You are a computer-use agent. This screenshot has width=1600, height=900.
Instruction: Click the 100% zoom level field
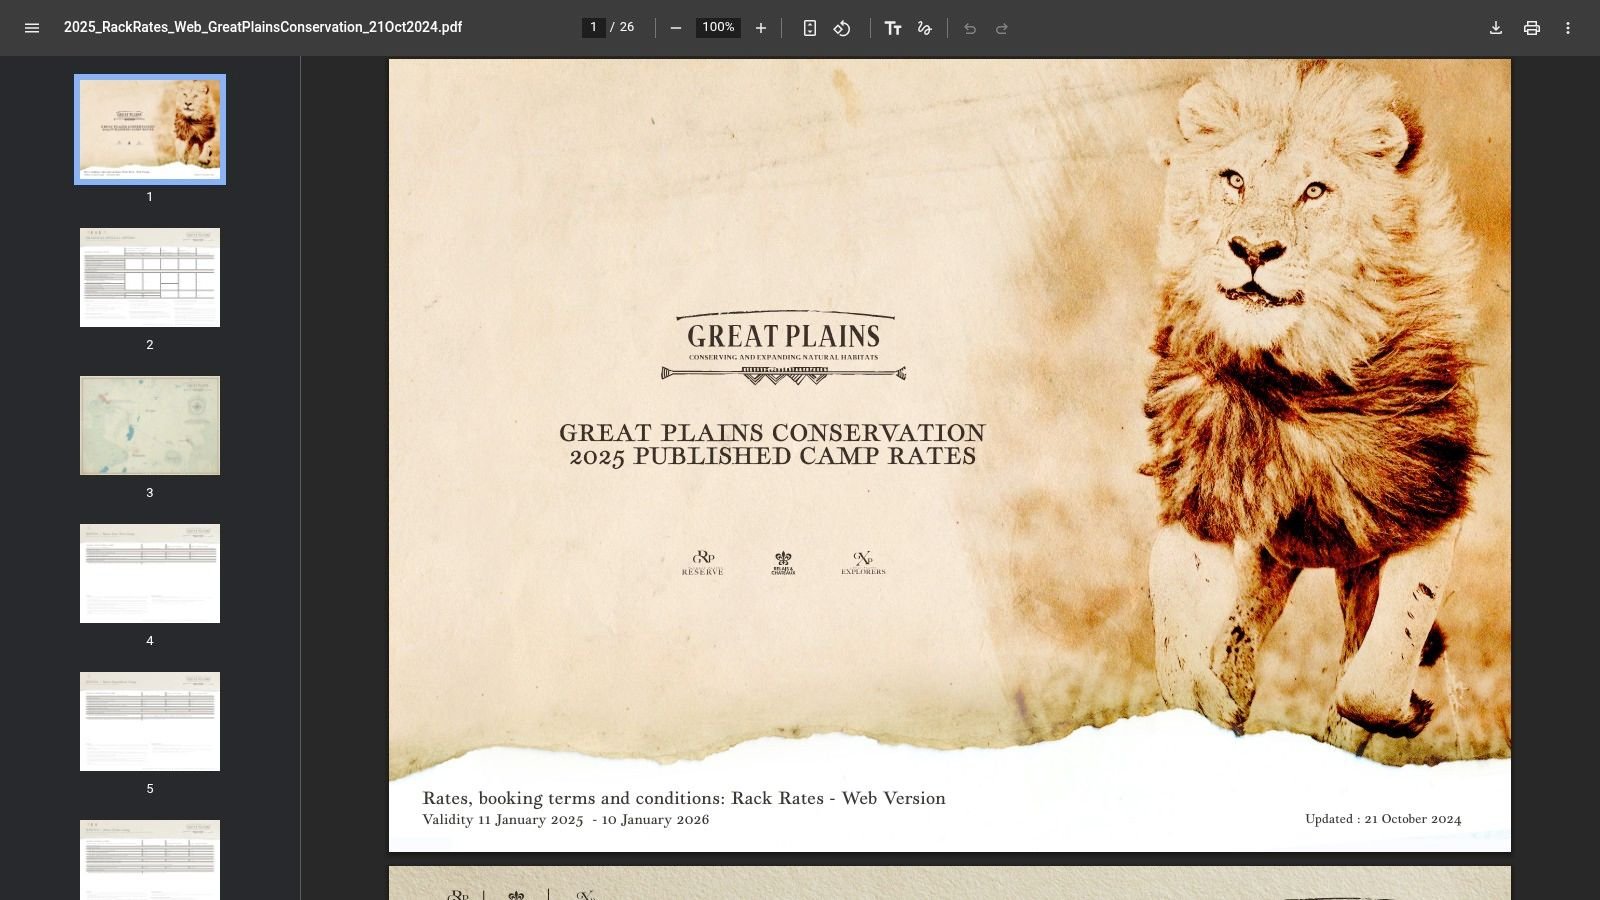click(x=718, y=27)
